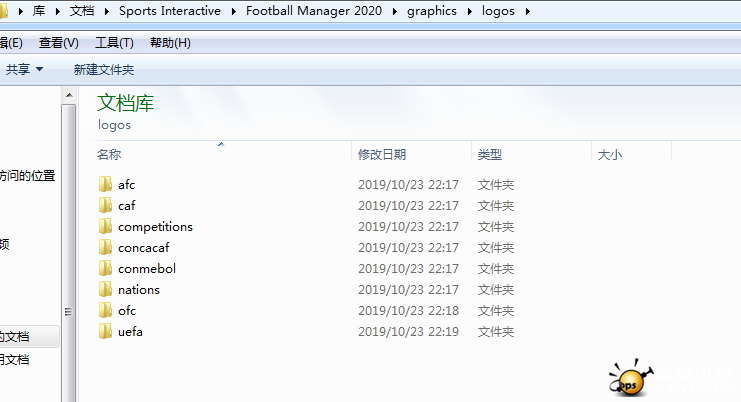Select the concacaf folder icon

[x=105, y=247]
